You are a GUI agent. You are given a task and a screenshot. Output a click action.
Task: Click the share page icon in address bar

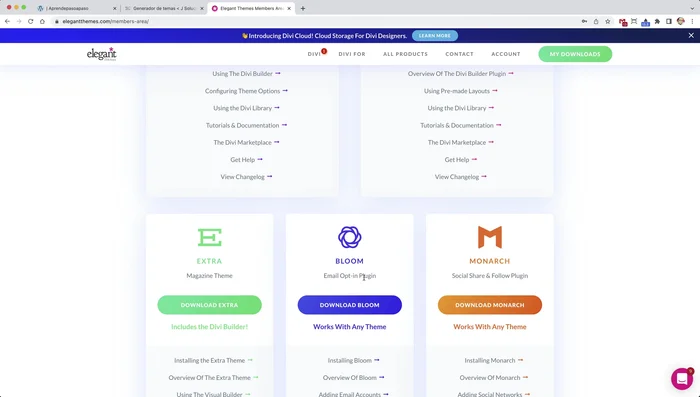(x=596, y=21)
